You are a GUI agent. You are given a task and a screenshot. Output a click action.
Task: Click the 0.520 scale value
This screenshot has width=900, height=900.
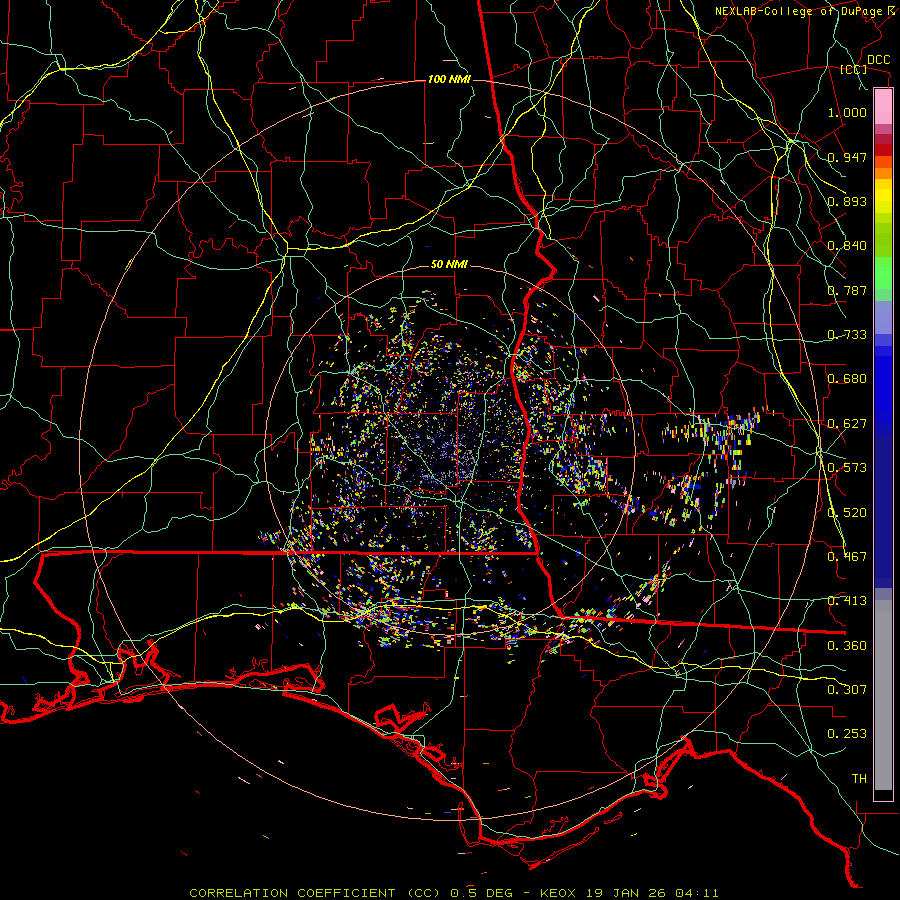pyautogui.click(x=847, y=513)
